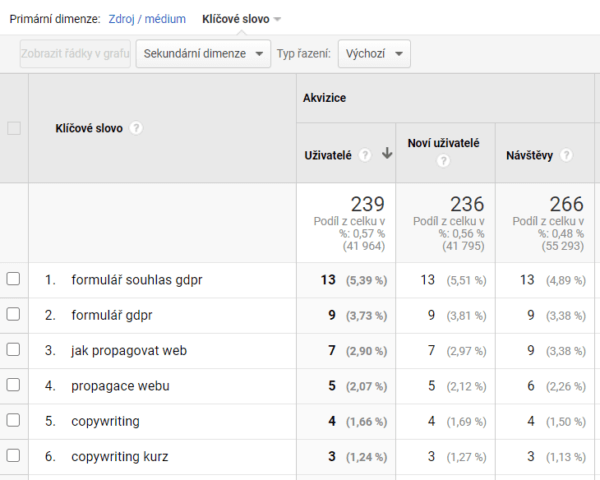Click help icon beside Uživatelé column
The height and width of the screenshot is (480, 600).
(365, 155)
